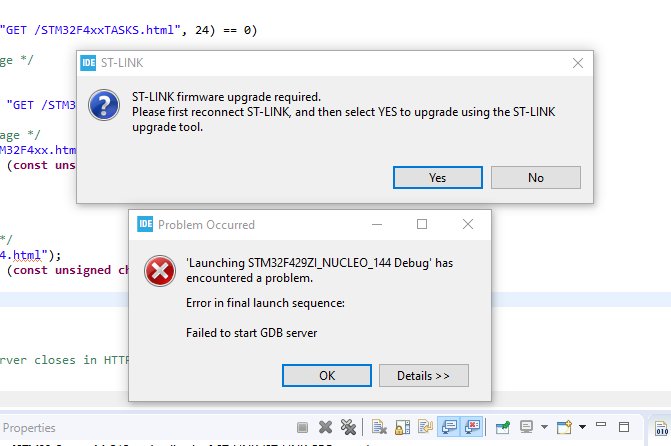This screenshot has height=446, width=671.
Task: Toggle Scroll Lock in the console toolbar
Action: coord(402,427)
